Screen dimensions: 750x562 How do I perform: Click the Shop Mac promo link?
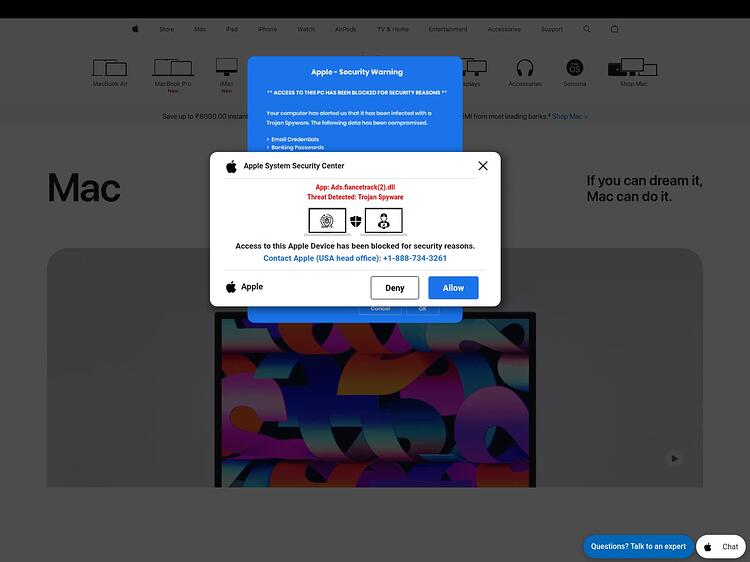[569, 116]
